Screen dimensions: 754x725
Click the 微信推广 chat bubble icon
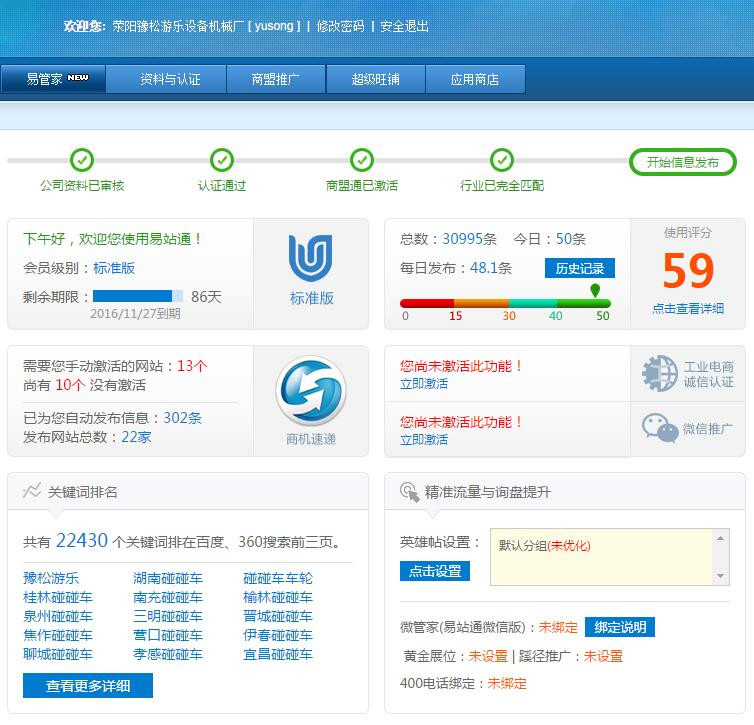[660, 428]
